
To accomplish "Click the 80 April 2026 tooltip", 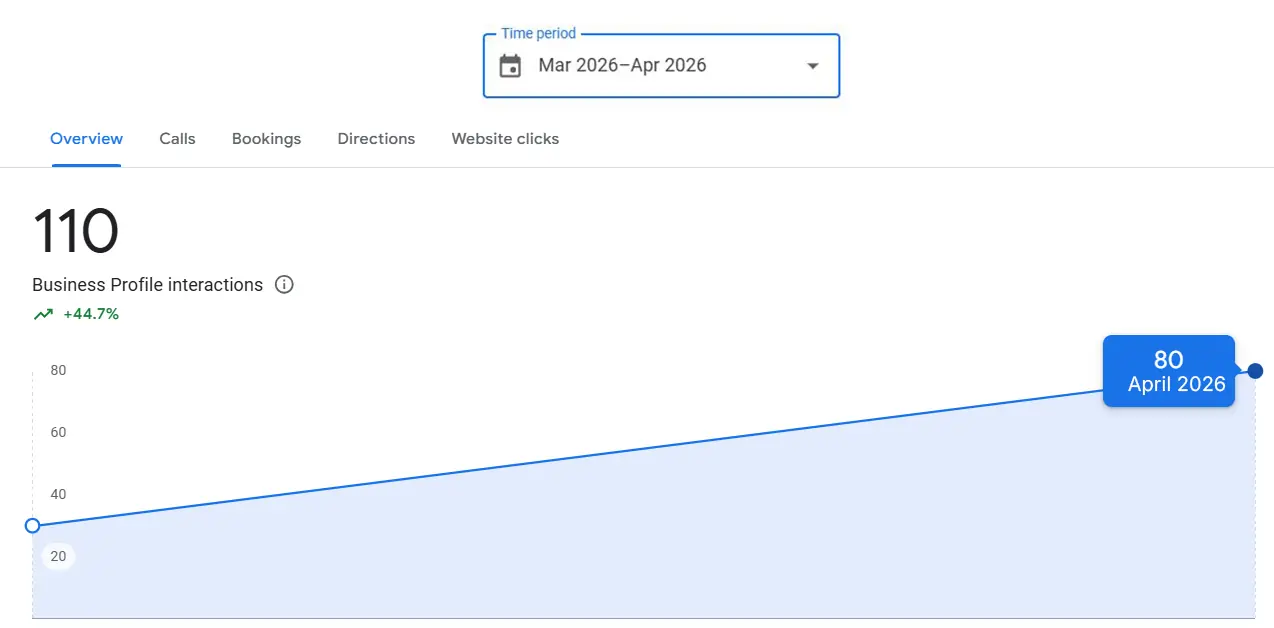I will tap(1168, 371).
